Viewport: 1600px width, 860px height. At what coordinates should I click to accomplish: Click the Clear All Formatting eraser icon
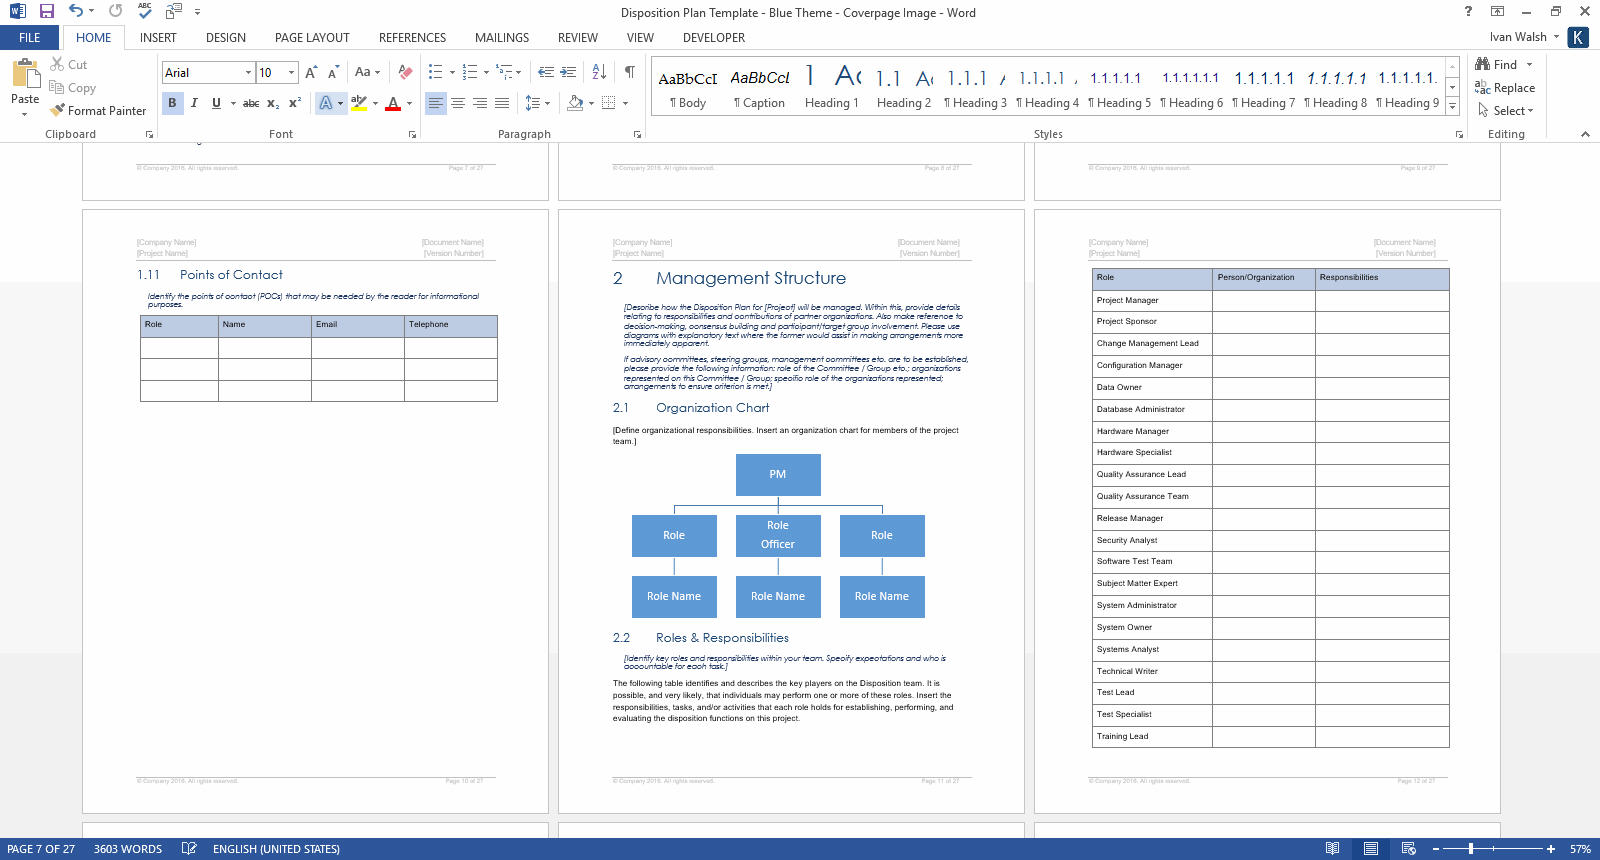click(x=405, y=72)
